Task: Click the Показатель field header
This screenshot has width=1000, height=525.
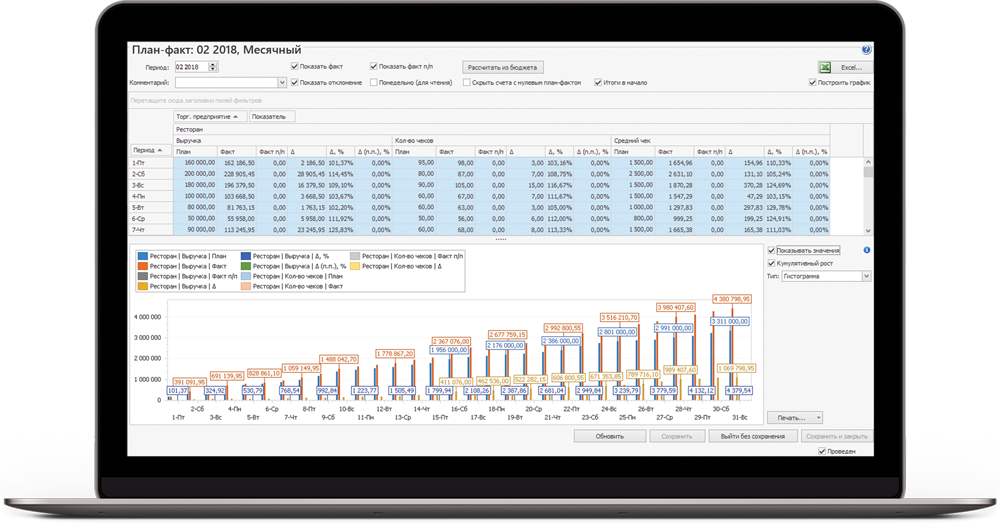Action: click(268, 116)
